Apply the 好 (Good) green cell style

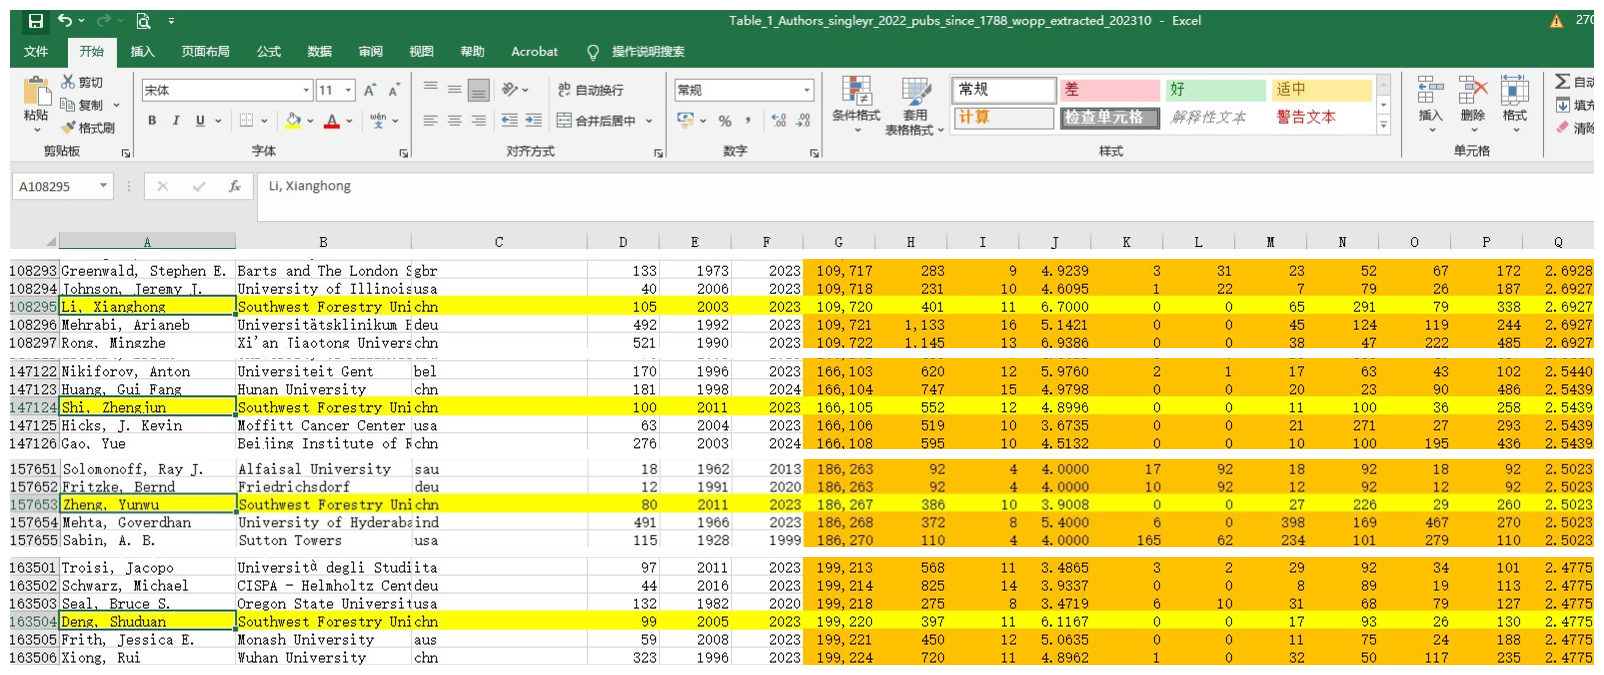(1214, 90)
